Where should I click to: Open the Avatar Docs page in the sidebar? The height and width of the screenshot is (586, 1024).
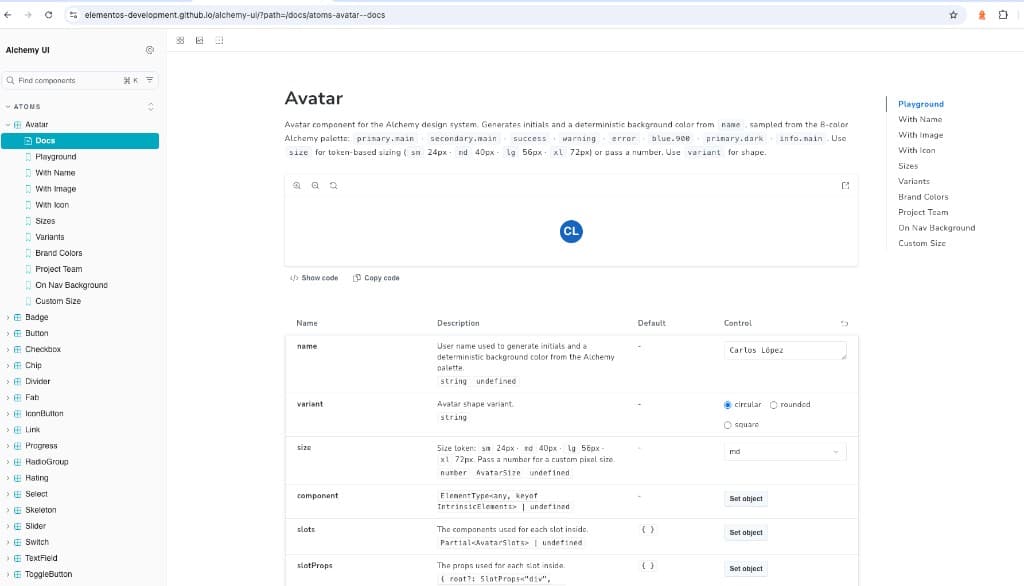coord(80,140)
